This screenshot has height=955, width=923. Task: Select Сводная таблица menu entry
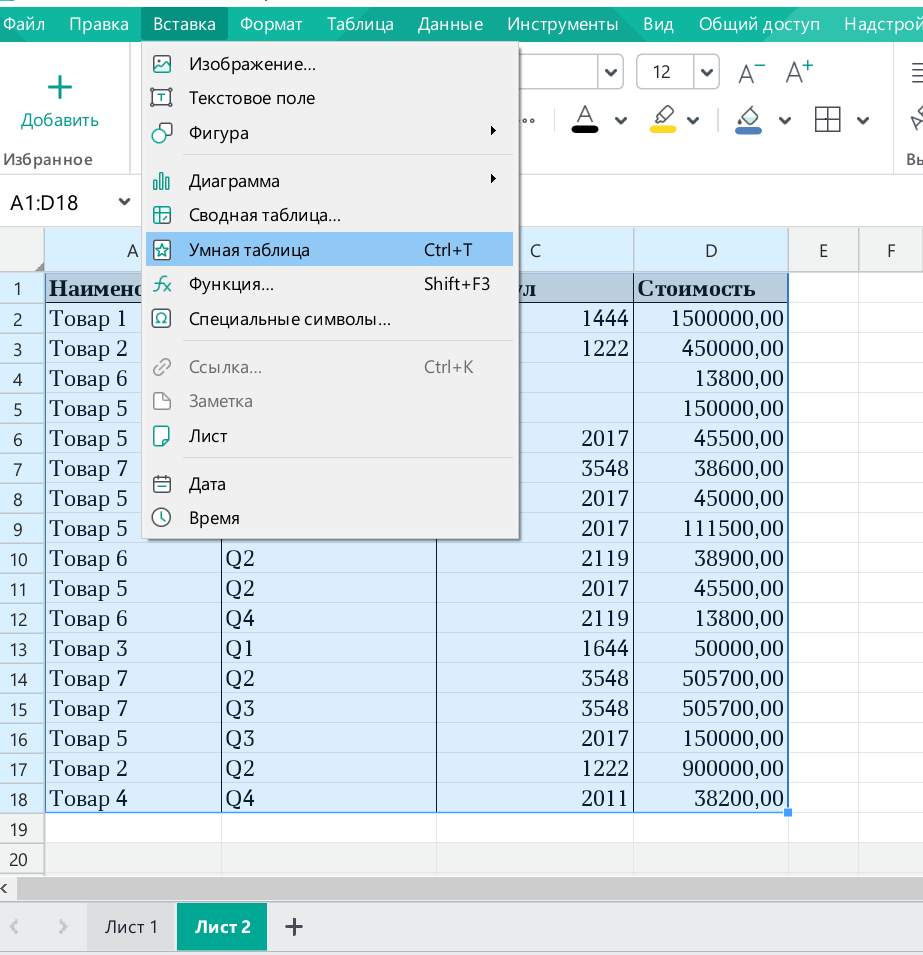coord(265,215)
